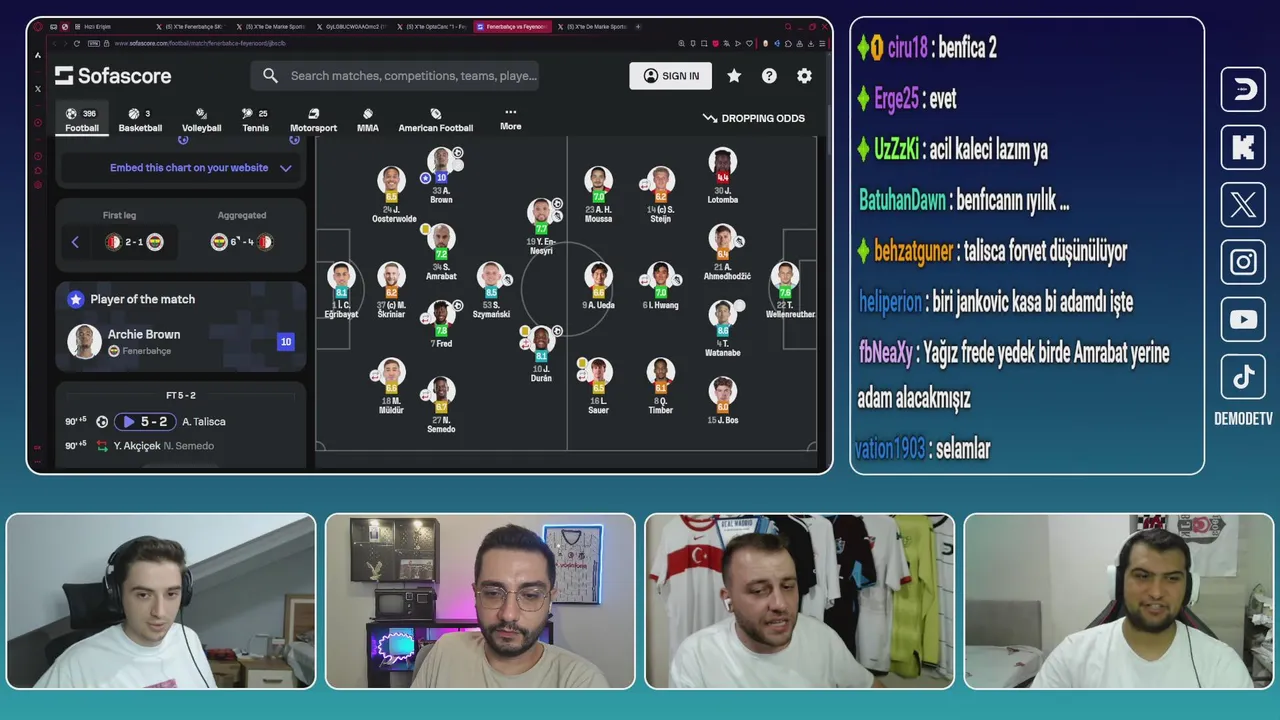Click A. Talisca scorer name
This screenshot has height=720, width=1280.
204,422
